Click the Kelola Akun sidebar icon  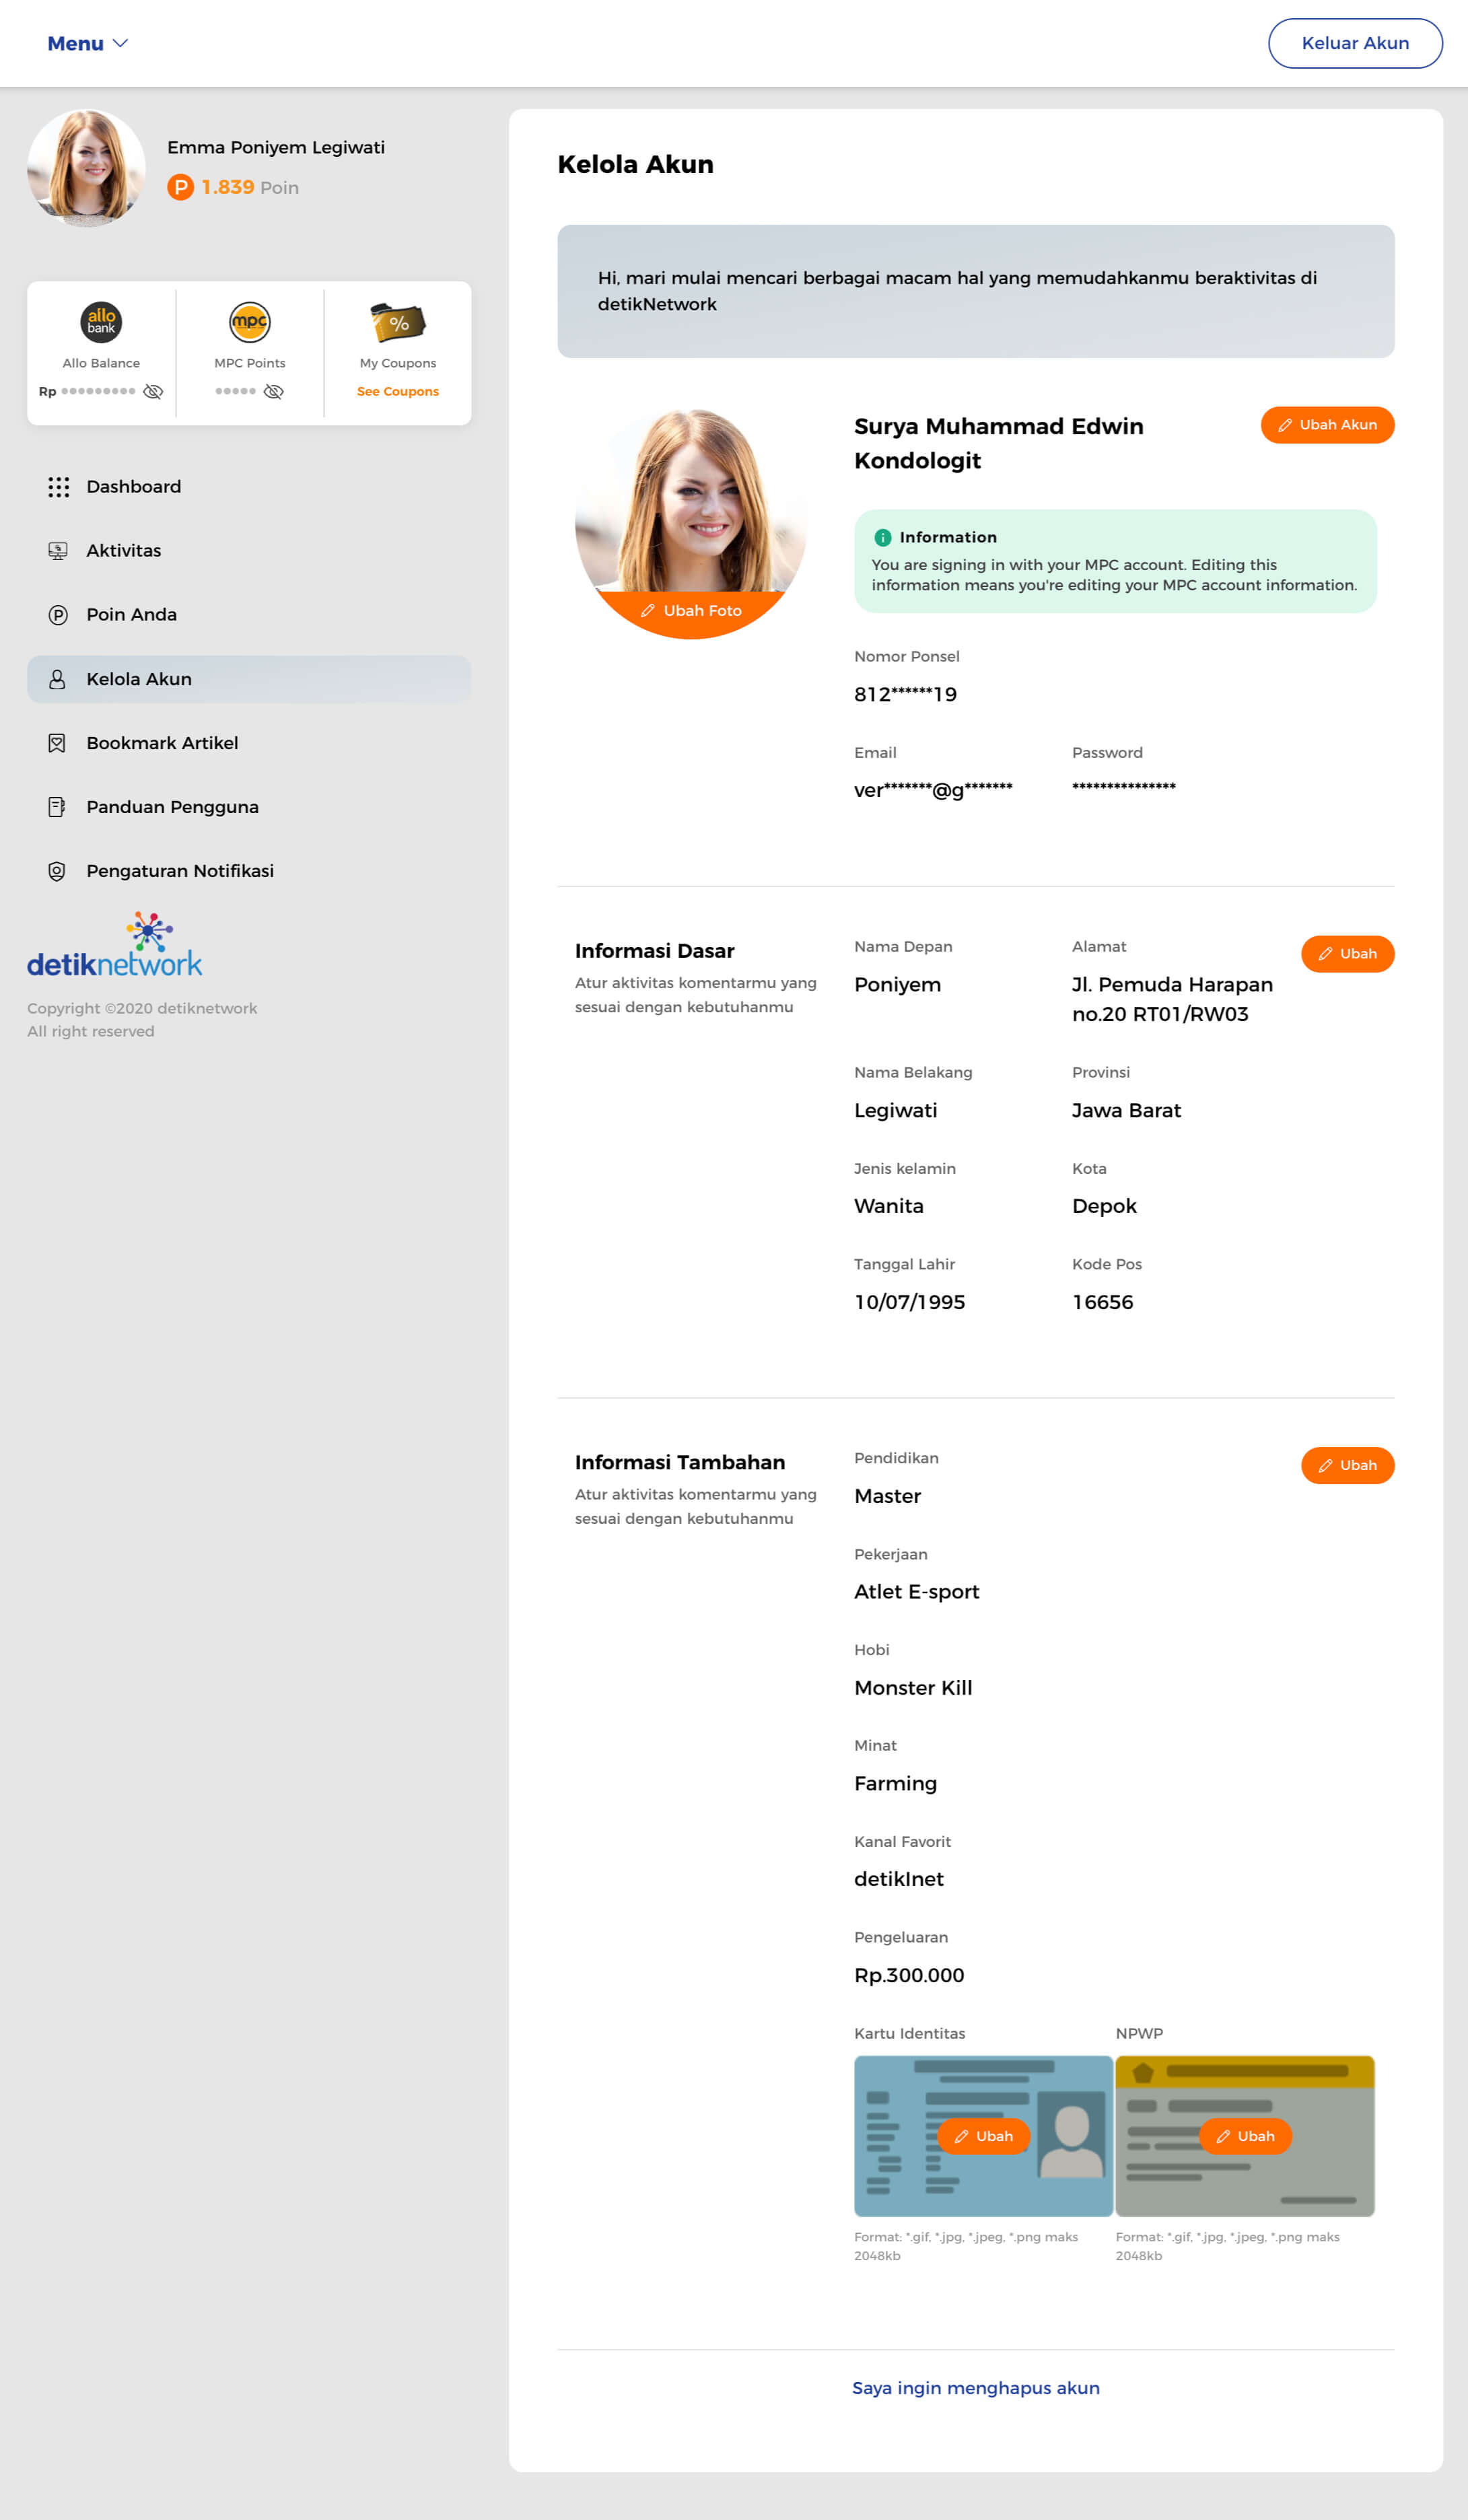click(58, 678)
